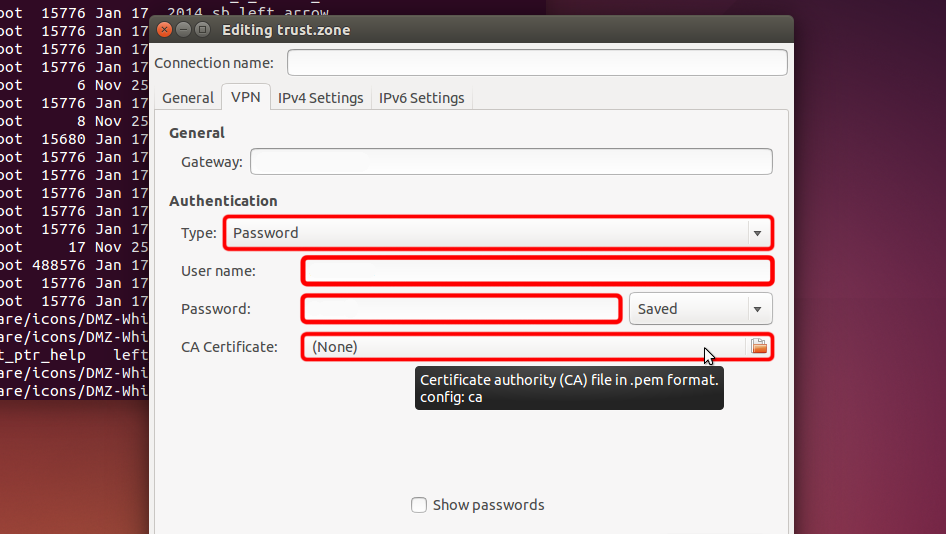Image resolution: width=946 pixels, height=534 pixels.
Task: Minimize the Editing trust.zone dialog
Action: point(184,30)
